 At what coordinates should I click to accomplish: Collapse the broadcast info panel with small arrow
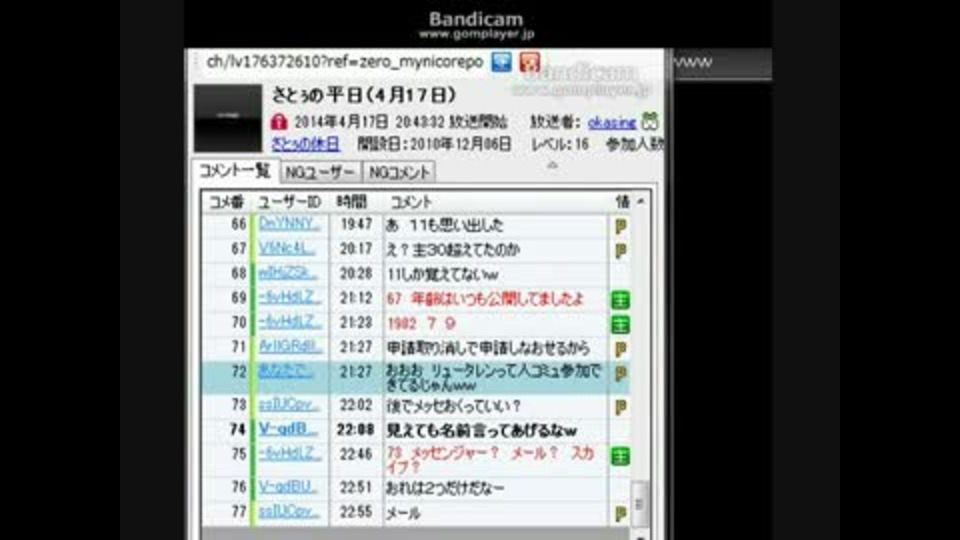(552, 165)
